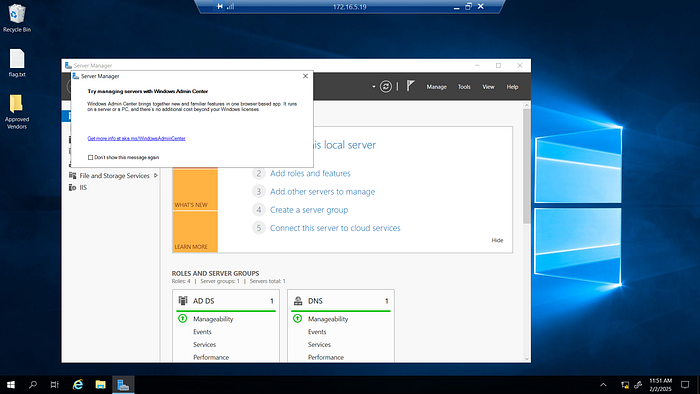Screen dimensions: 700x394
Task: Restore down the remote session window
Action: tap(468, 6)
